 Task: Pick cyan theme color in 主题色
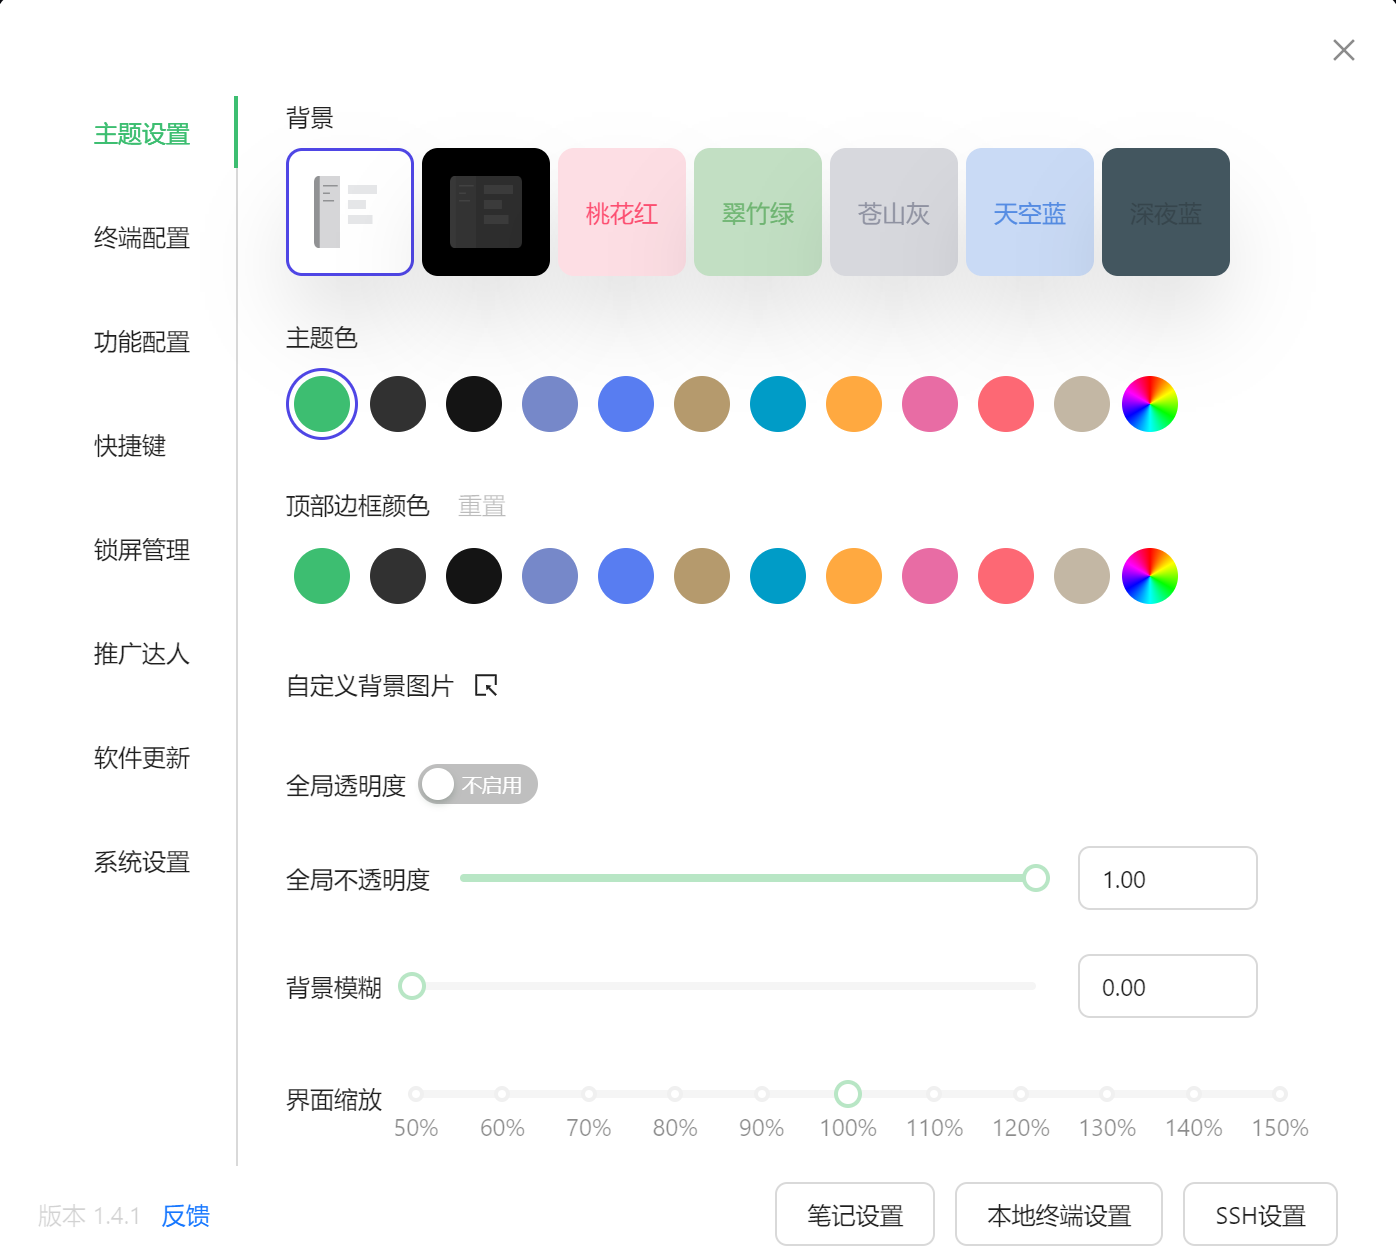click(778, 404)
